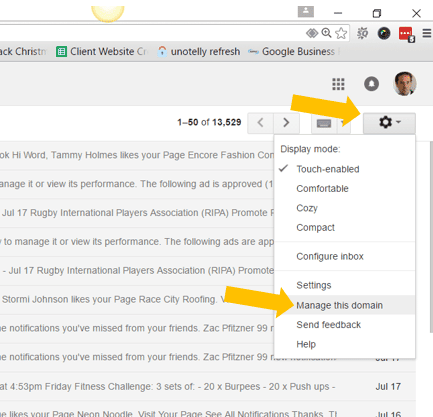Click the Google apps grid icon

click(338, 84)
